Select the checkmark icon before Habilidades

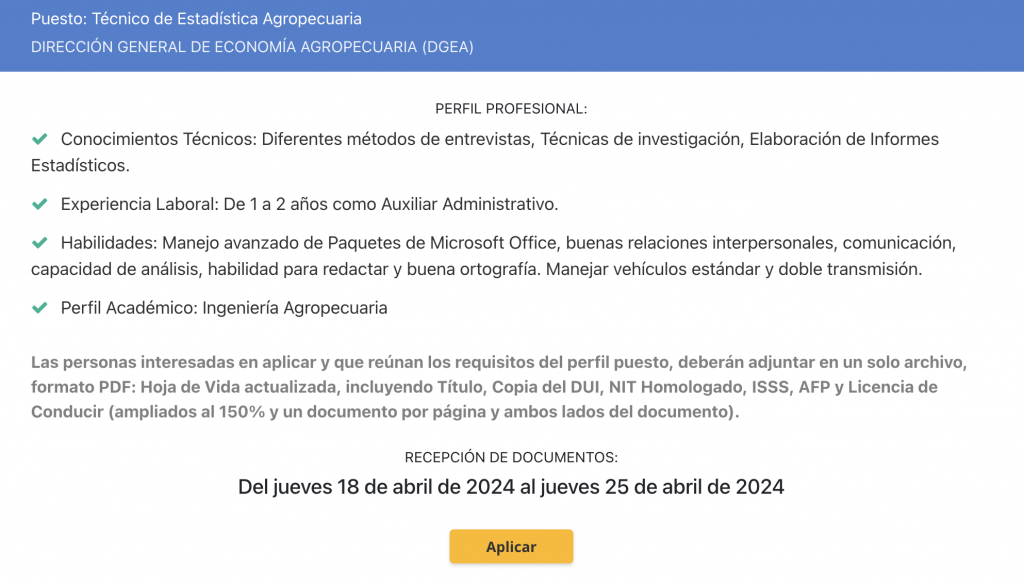point(40,243)
